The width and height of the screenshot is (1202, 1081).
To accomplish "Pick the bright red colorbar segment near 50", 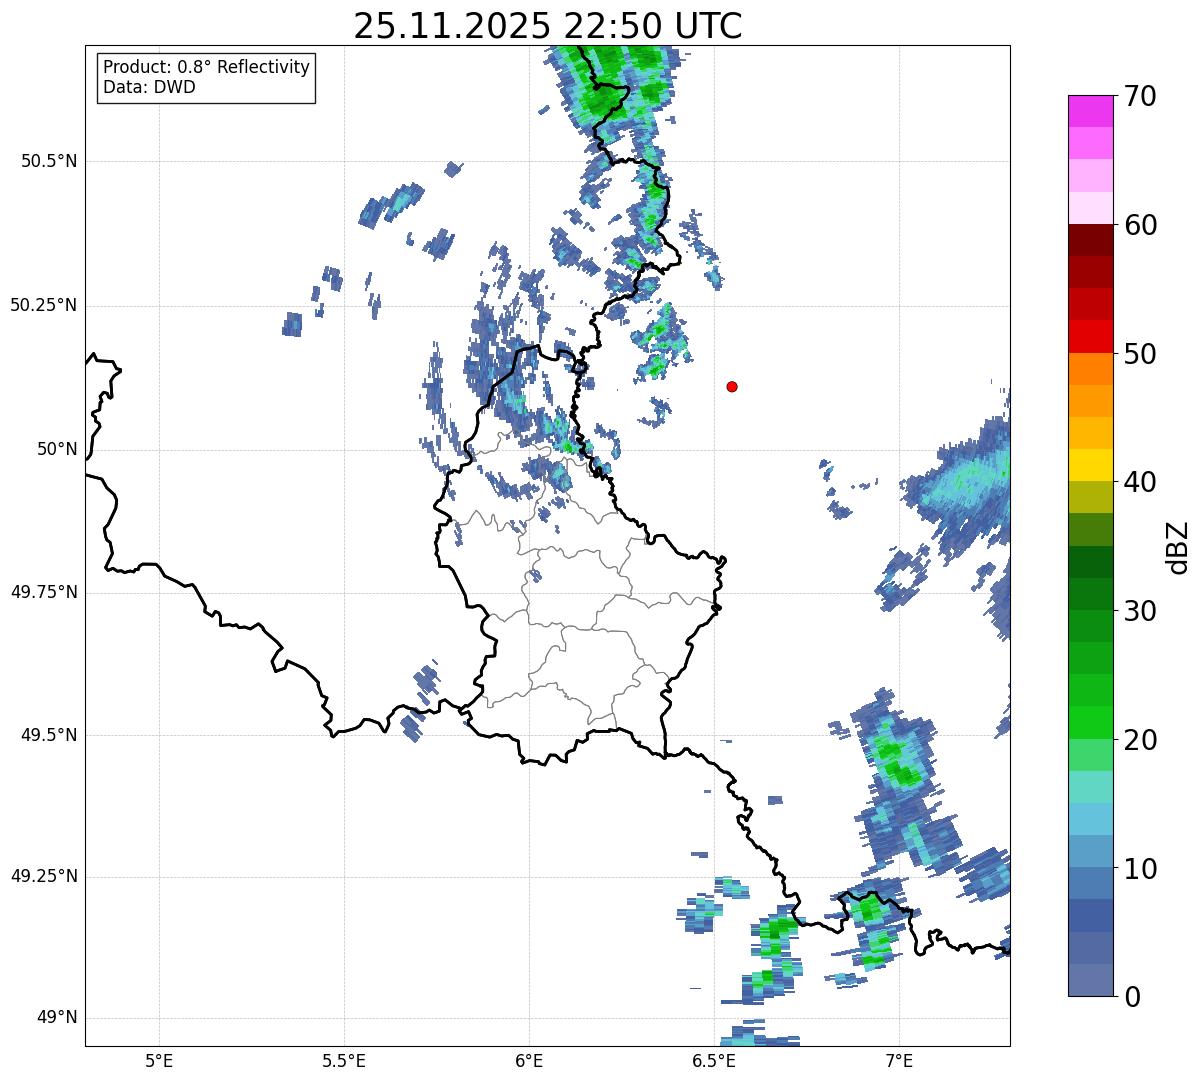I will (1091, 337).
